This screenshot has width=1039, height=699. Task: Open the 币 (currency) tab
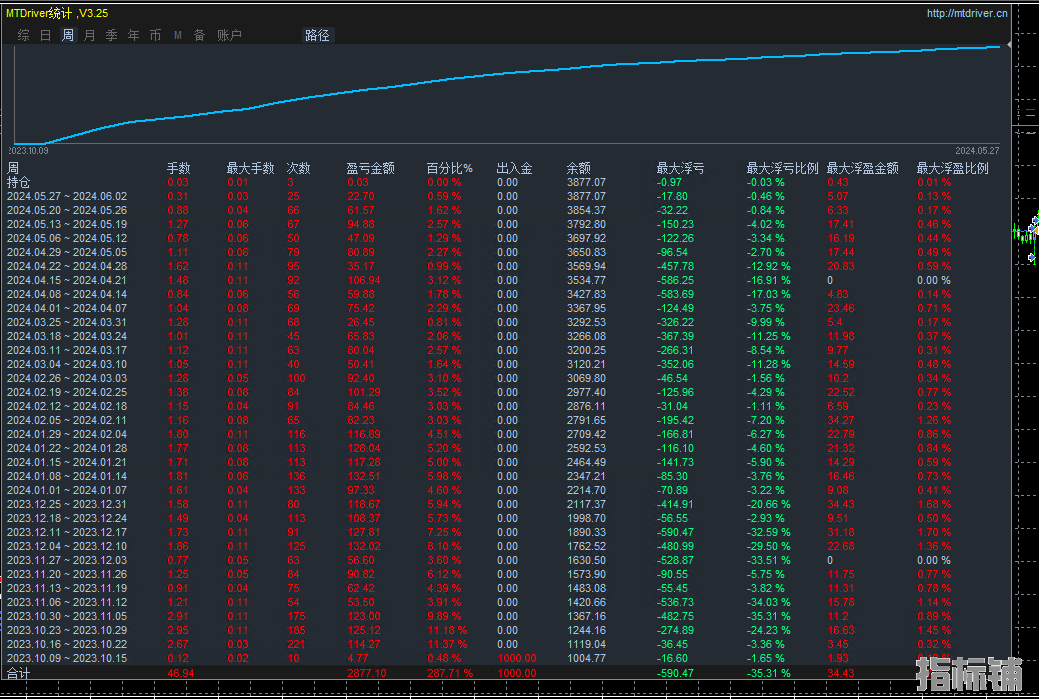[x=155, y=35]
